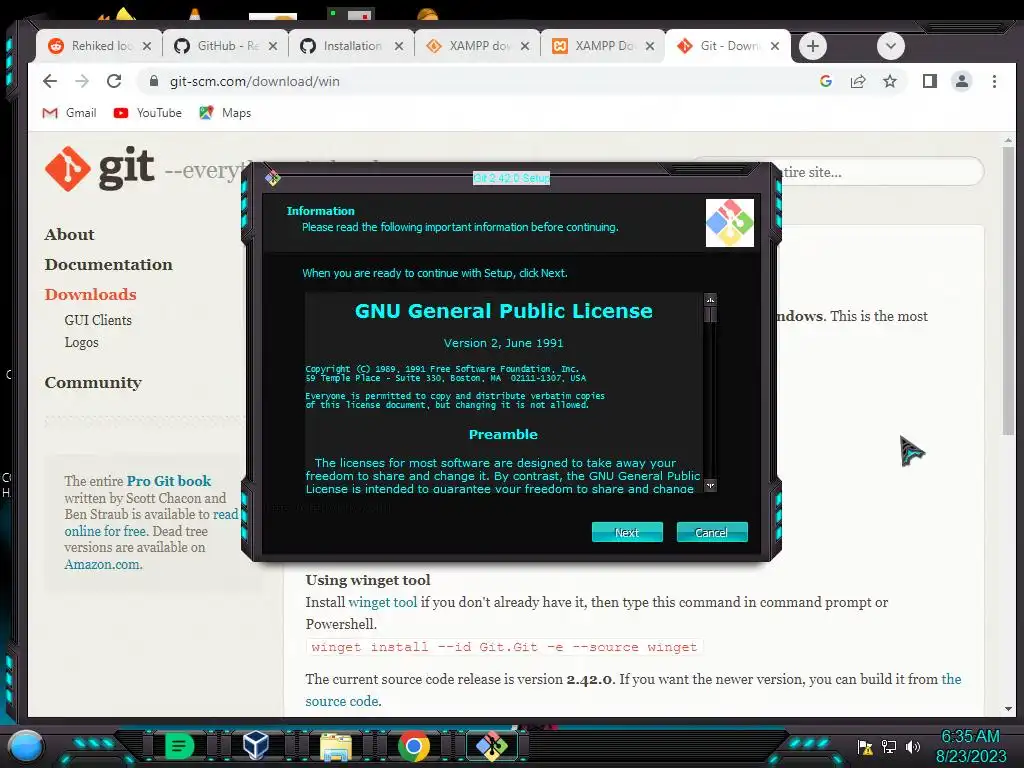This screenshot has width=1024, height=768.
Task: Go forward in the browser
Action: 82,81
